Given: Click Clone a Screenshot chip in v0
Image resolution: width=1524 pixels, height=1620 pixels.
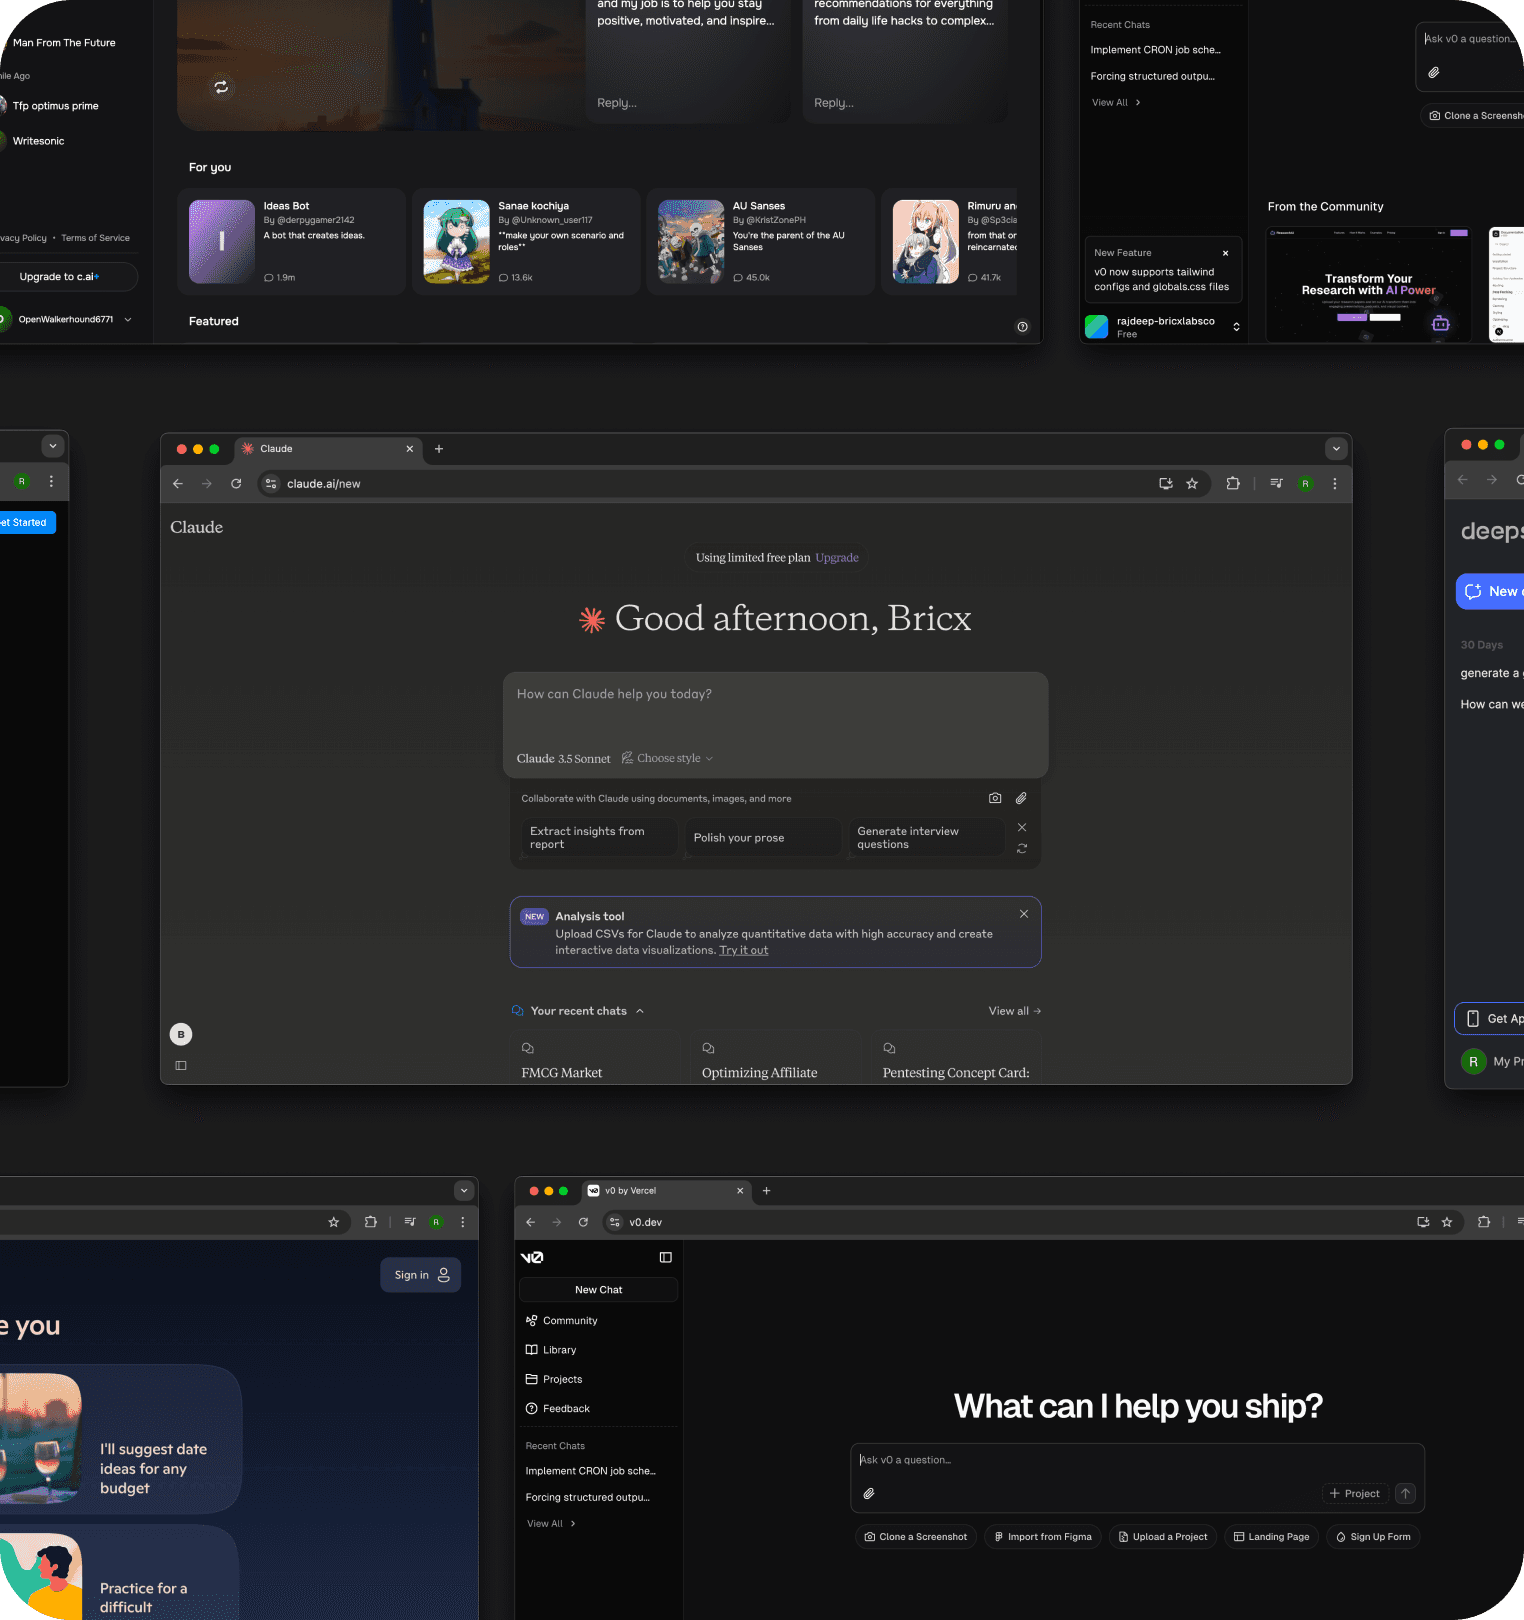Looking at the screenshot, I should [x=916, y=1537].
